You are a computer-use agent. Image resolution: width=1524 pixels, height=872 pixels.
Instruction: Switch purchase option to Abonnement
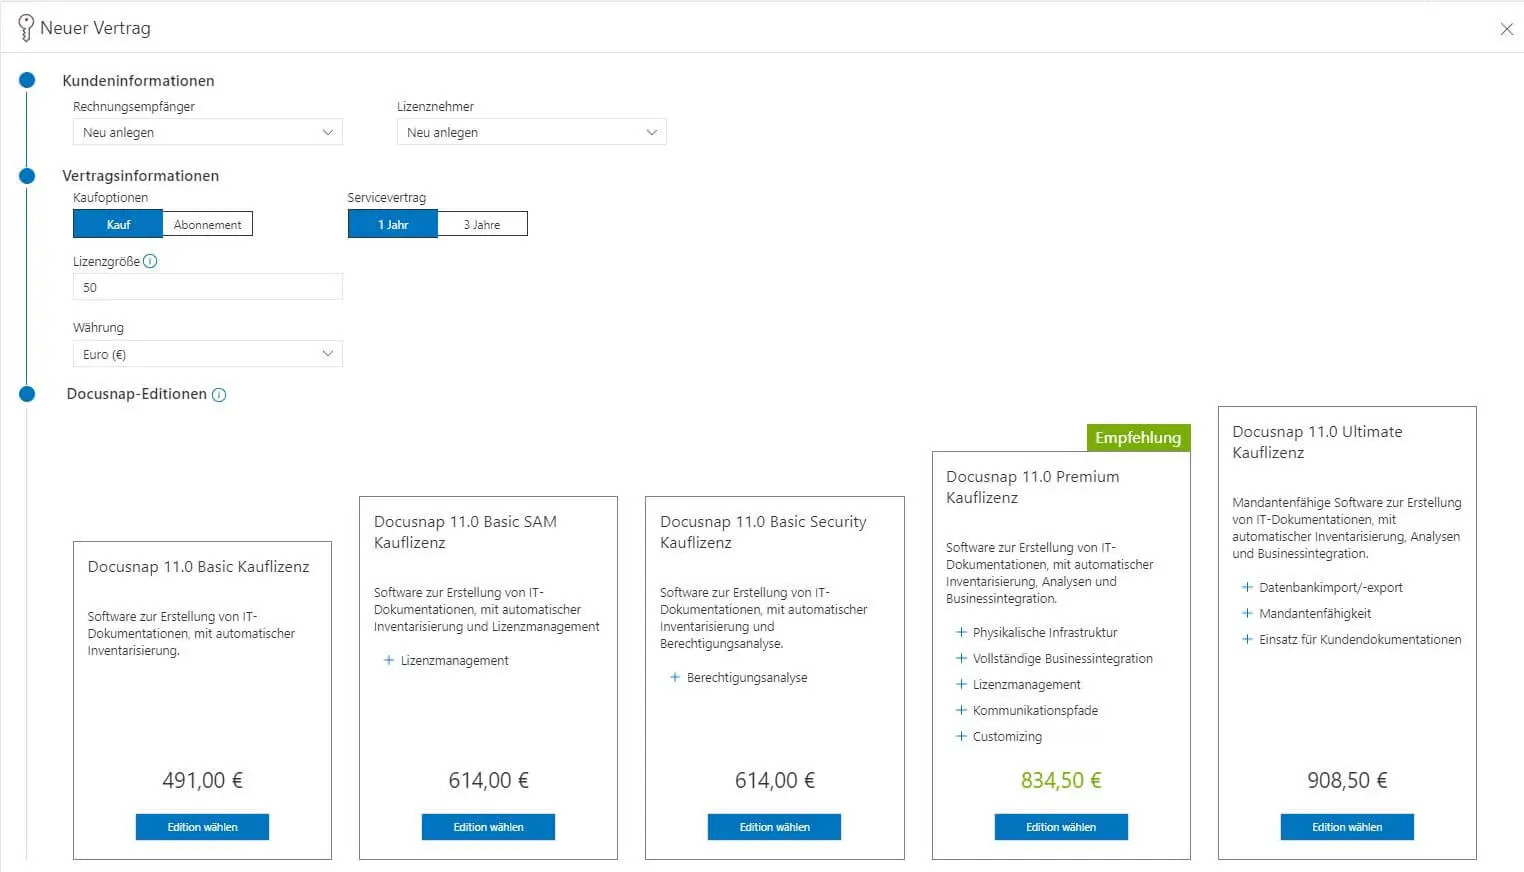[x=207, y=224]
